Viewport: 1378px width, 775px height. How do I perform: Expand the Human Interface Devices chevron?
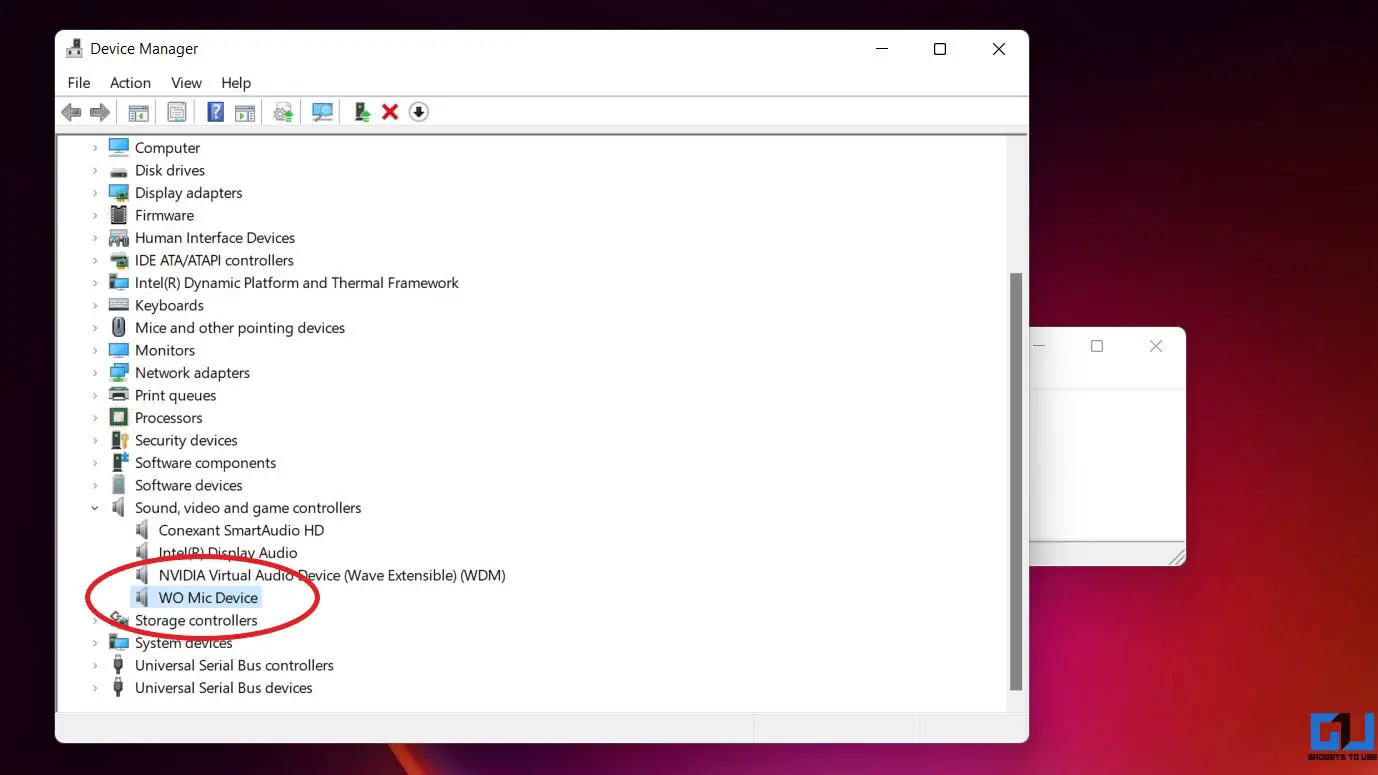(95, 238)
